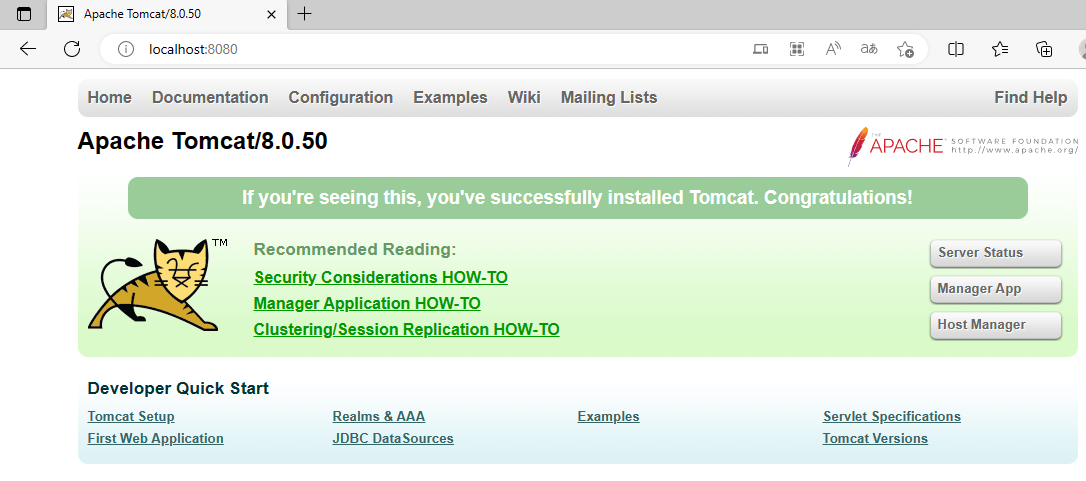Open the Favorites list icon
The width and height of the screenshot is (1086, 481).
[x=999, y=49]
